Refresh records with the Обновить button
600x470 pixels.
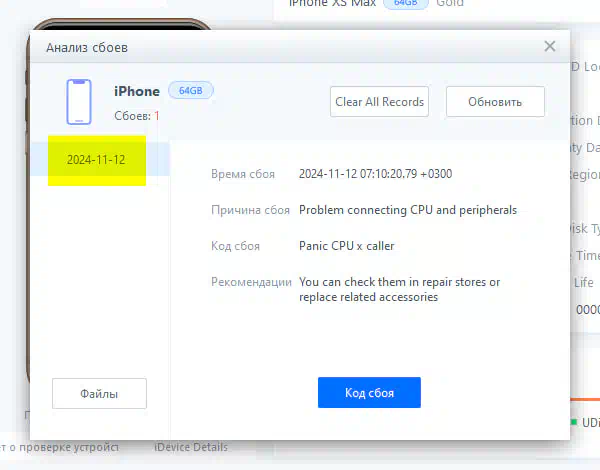pos(495,102)
